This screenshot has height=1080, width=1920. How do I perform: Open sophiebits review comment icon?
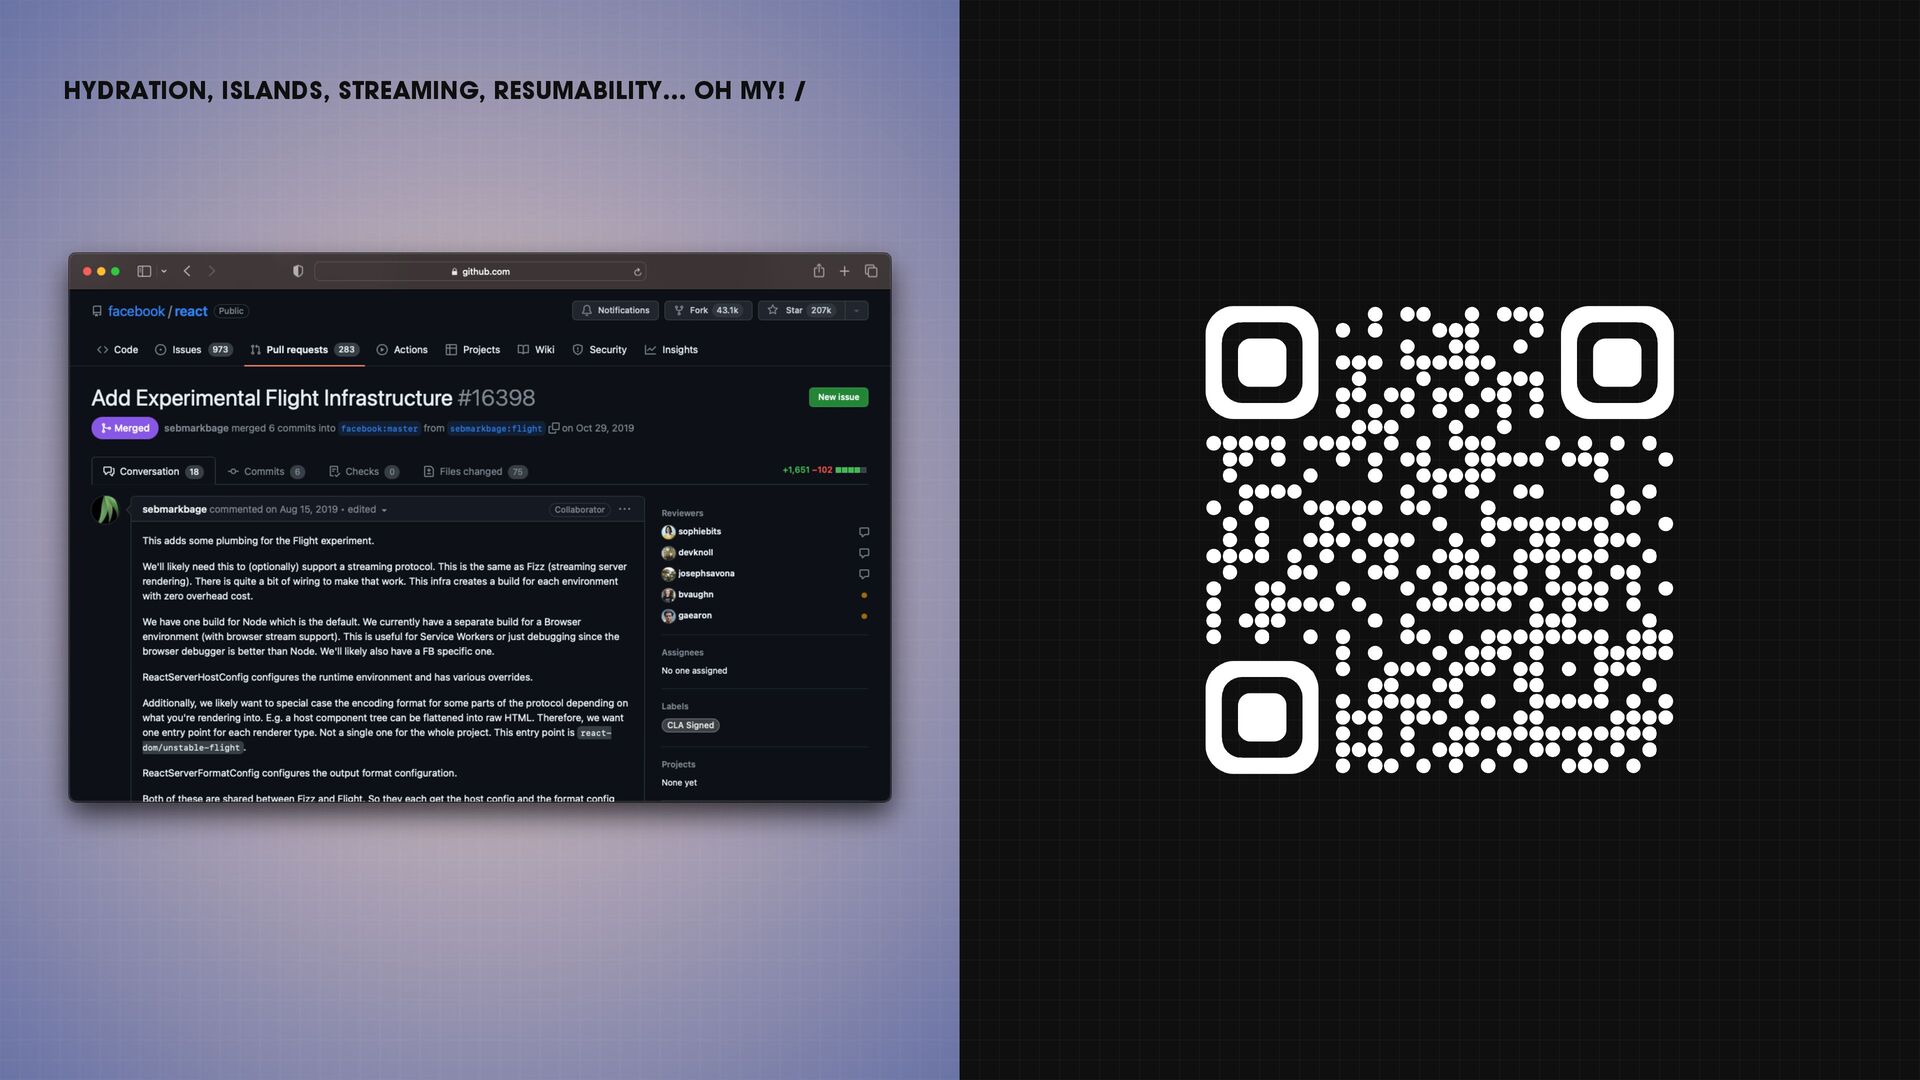point(864,532)
